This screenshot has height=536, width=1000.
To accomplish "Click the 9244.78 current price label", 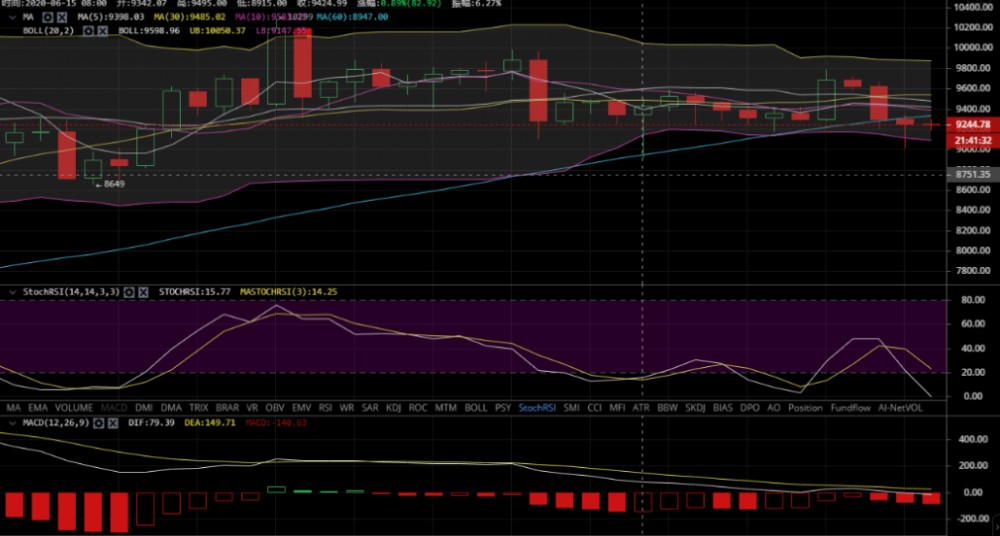I will pos(972,125).
